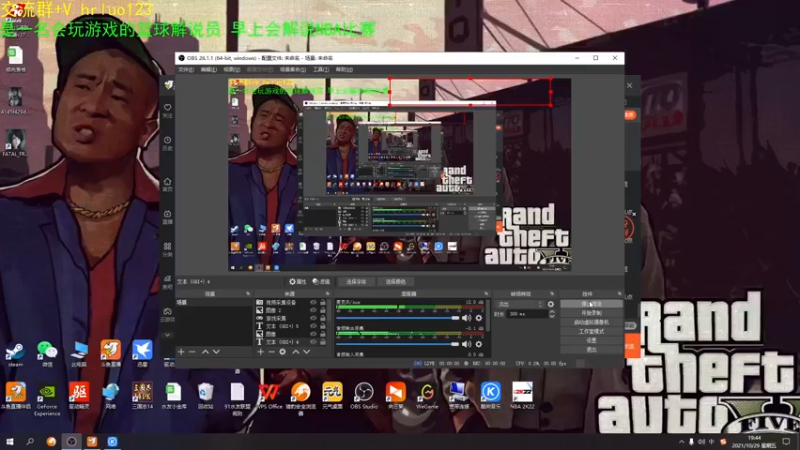Pop out the Sources dock header icon
Image resolution: width=800 pixels, height=450 pixels.
[328, 294]
